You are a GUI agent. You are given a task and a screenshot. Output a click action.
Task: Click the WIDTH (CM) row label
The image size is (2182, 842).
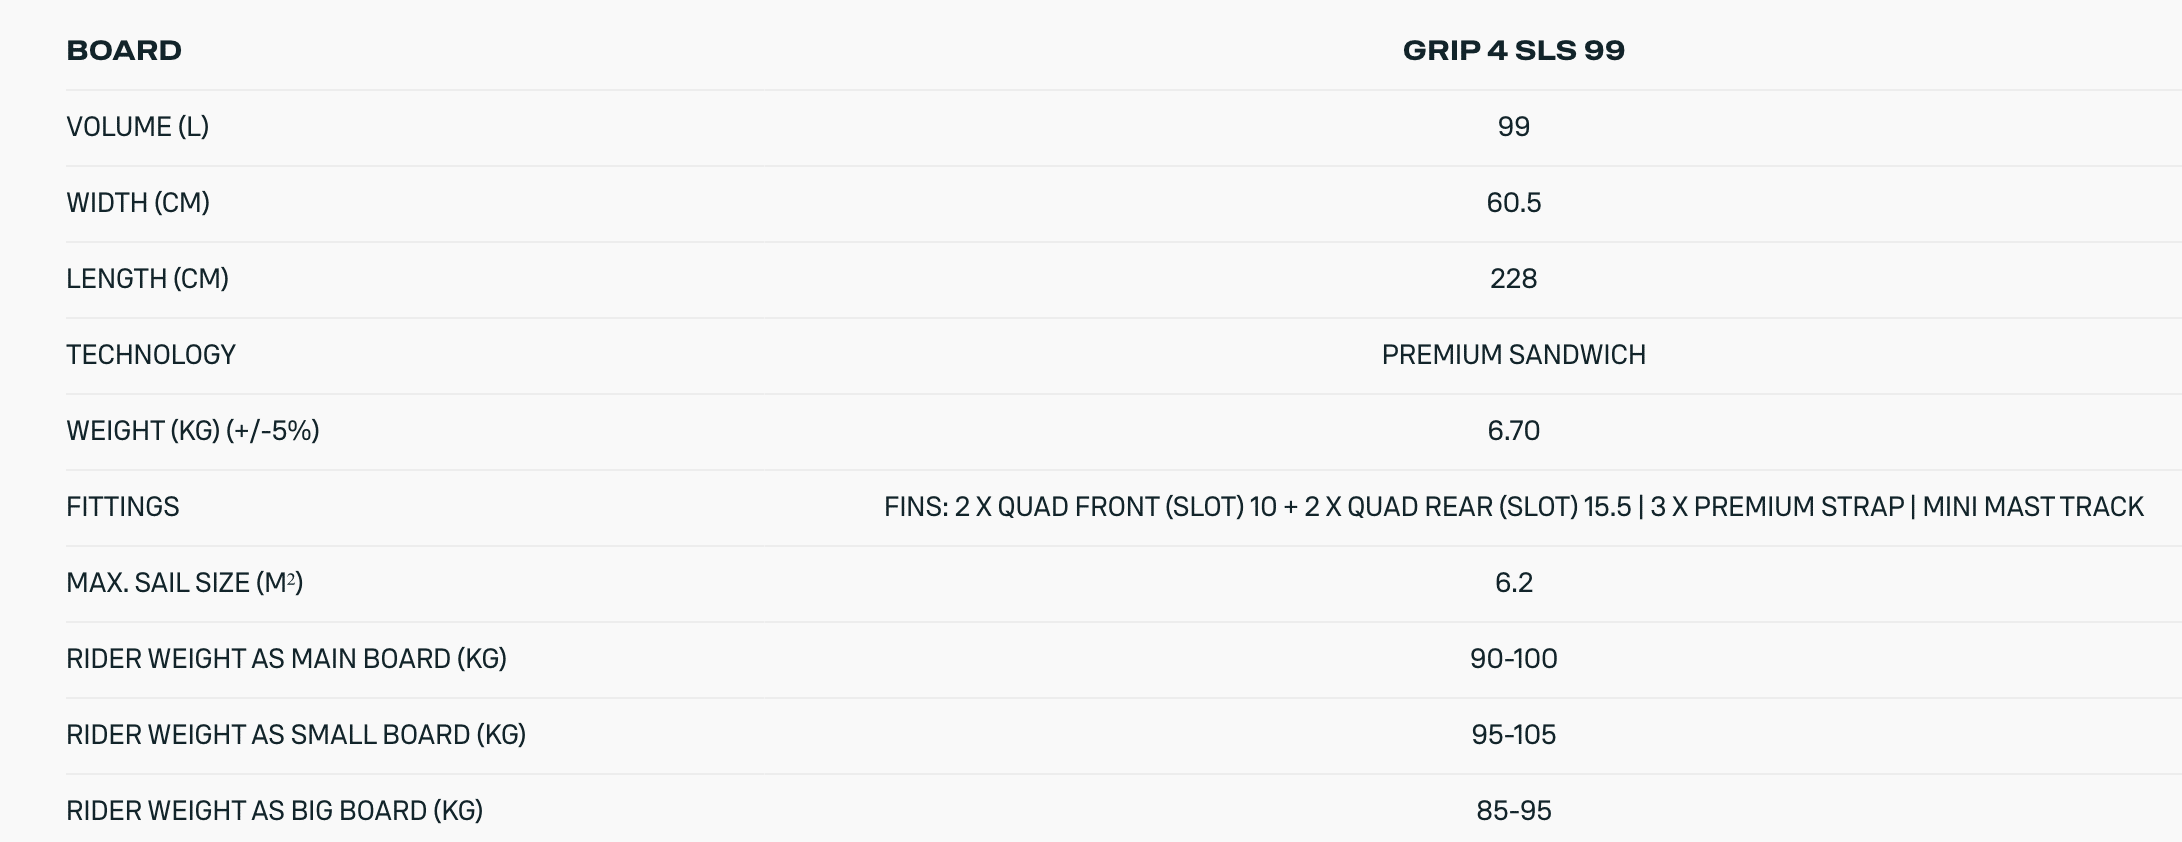pos(138,203)
